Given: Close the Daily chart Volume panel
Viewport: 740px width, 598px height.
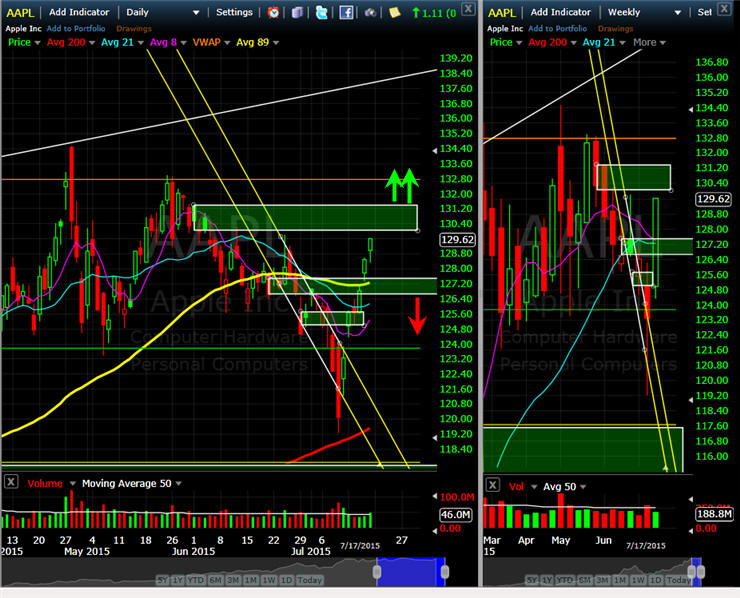Looking at the screenshot, I should click(11, 482).
